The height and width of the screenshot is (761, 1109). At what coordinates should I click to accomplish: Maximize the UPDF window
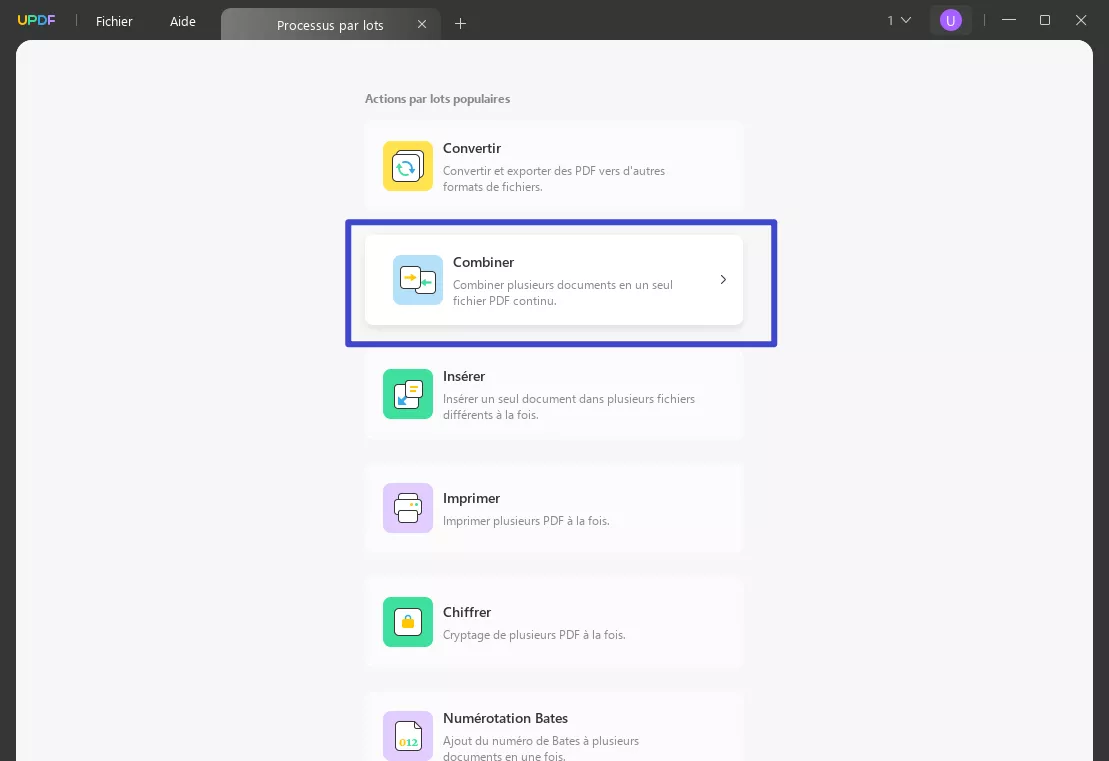click(1045, 21)
